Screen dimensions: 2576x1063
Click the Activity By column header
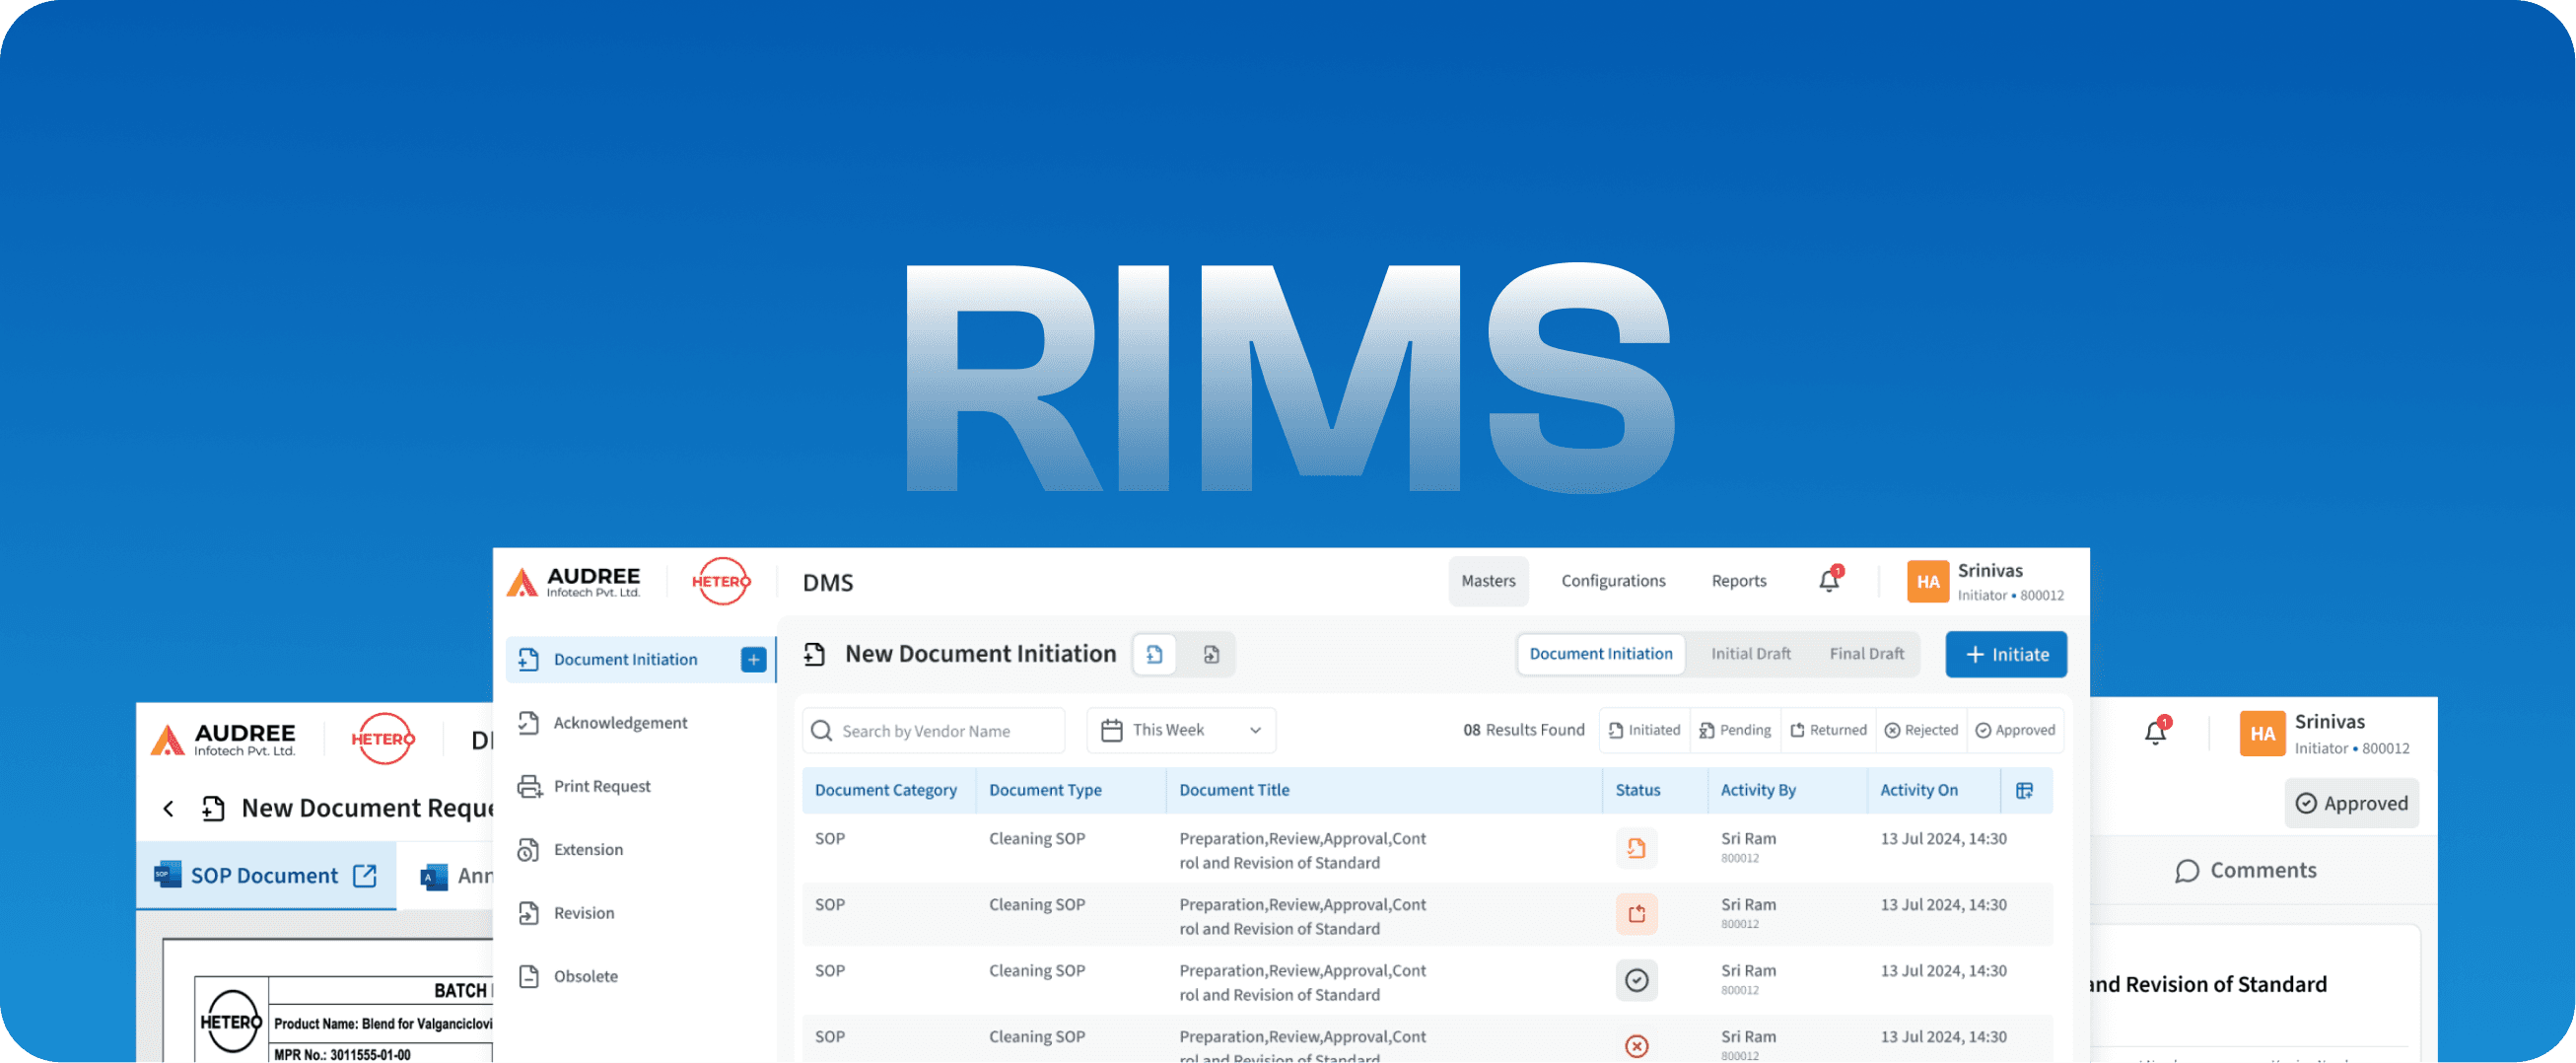(1758, 790)
